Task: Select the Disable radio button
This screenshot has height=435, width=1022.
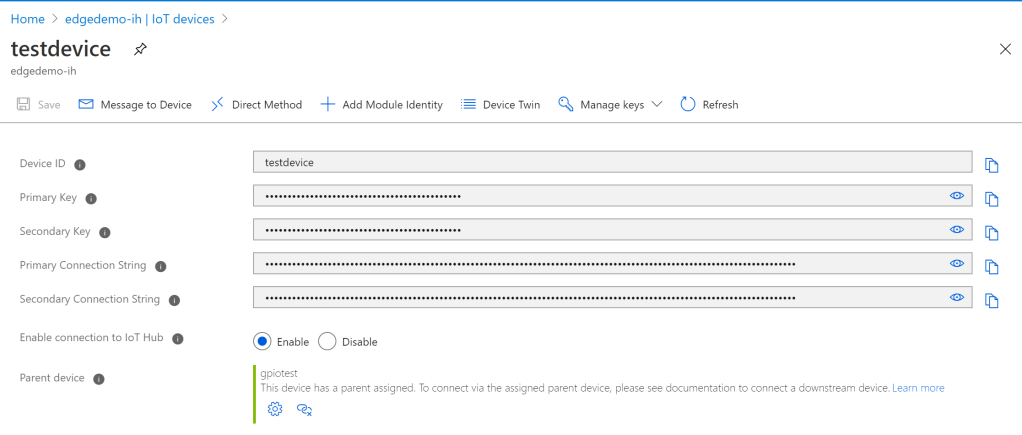Action: tap(327, 341)
